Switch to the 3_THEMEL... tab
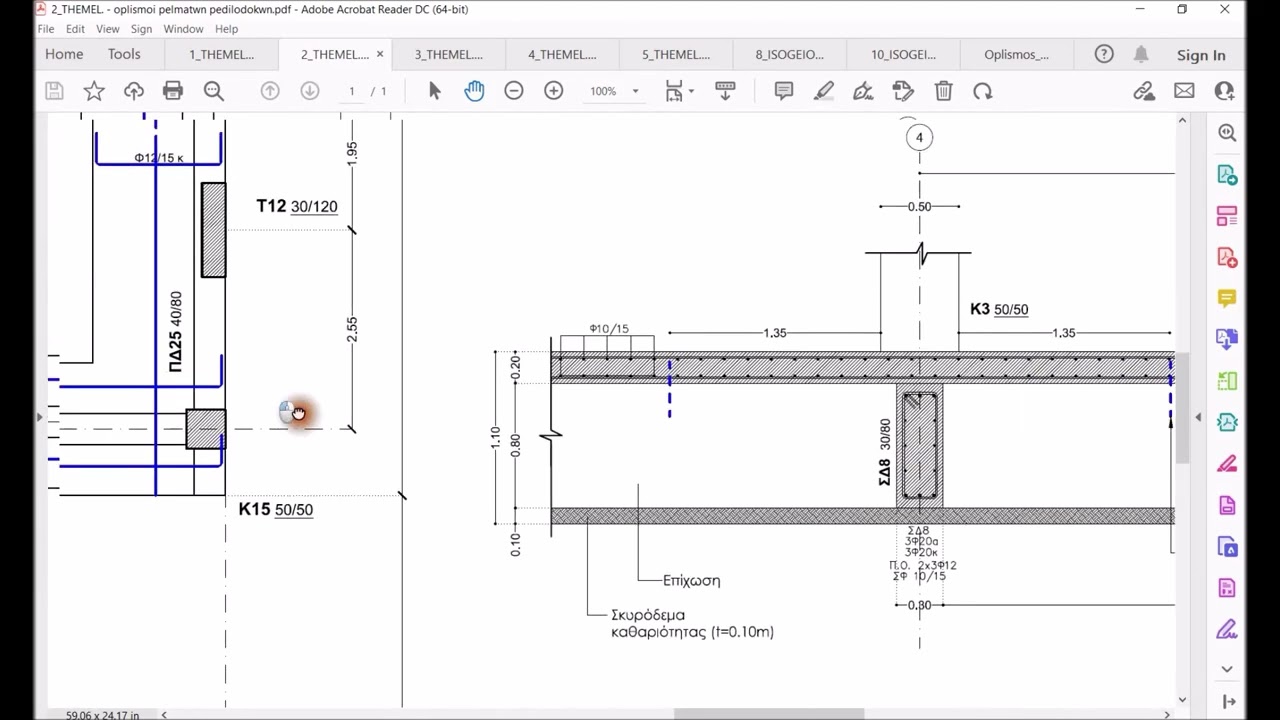 coord(449,54)
